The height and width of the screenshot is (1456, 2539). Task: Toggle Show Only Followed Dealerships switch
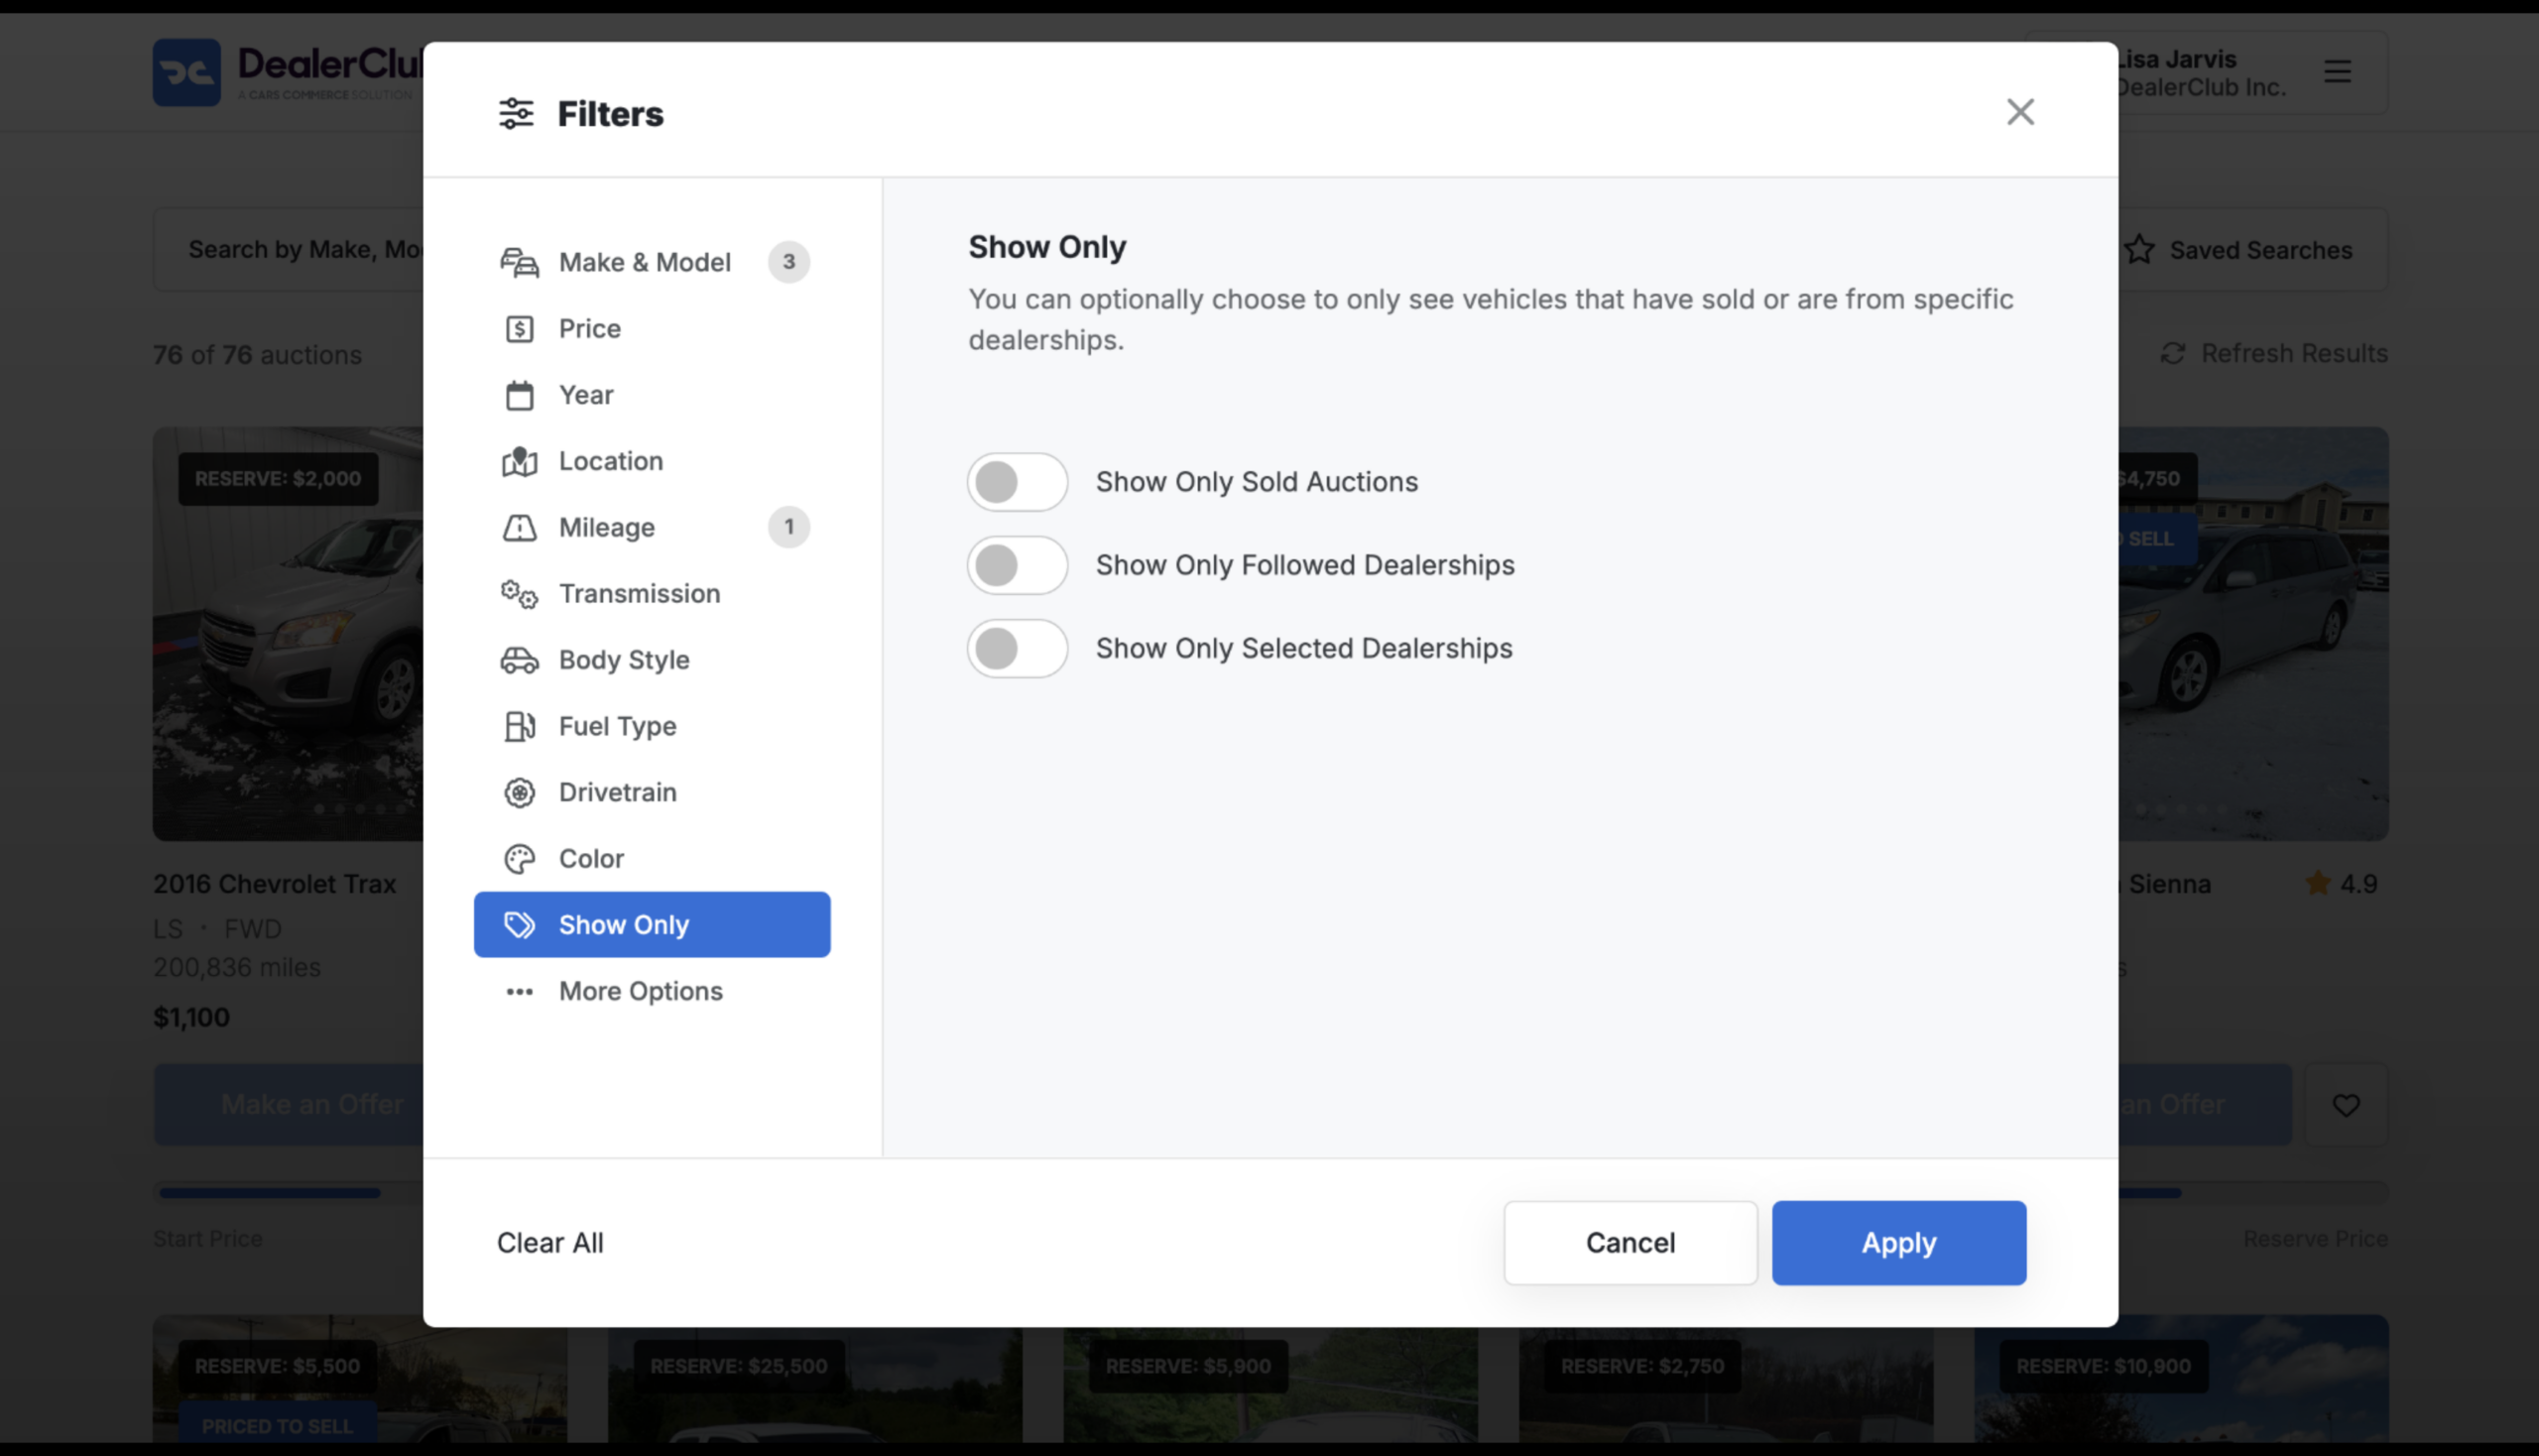tap(1017, 565)
